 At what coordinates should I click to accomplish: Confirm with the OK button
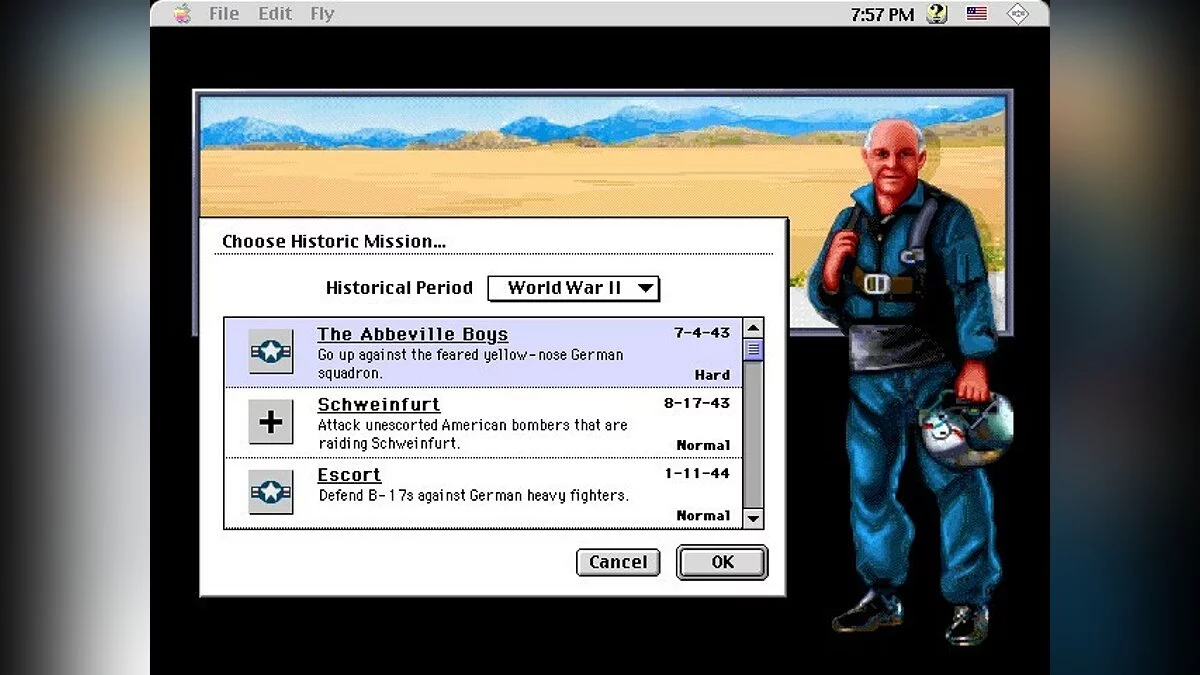(x=722, y=562)
